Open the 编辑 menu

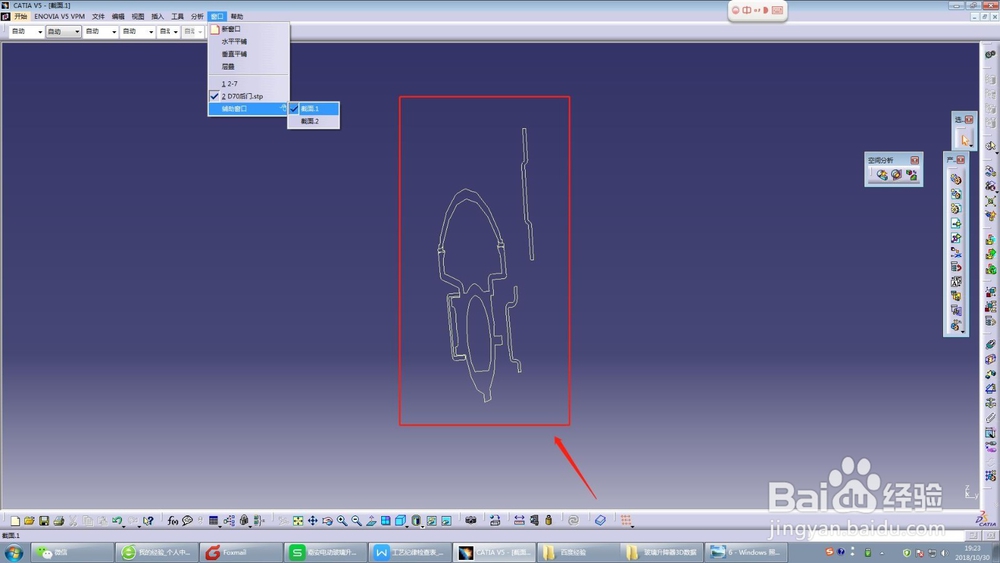(118, 17)
